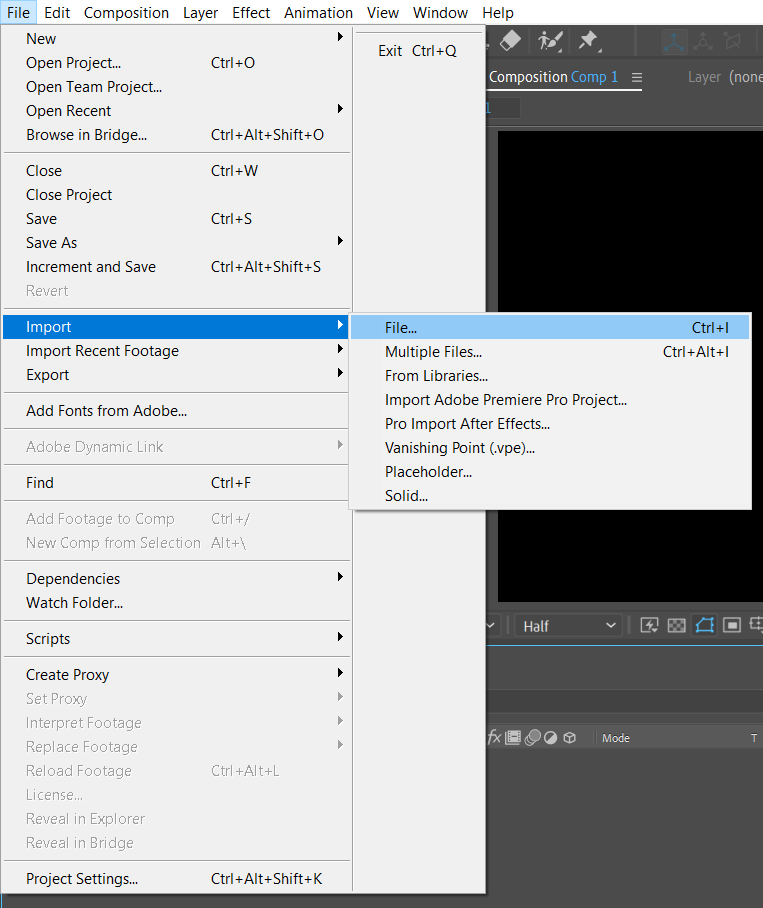Screen dimensions: 763x908
Task: Select the Puppet Pin tool
Action: (x=589, y=41)
